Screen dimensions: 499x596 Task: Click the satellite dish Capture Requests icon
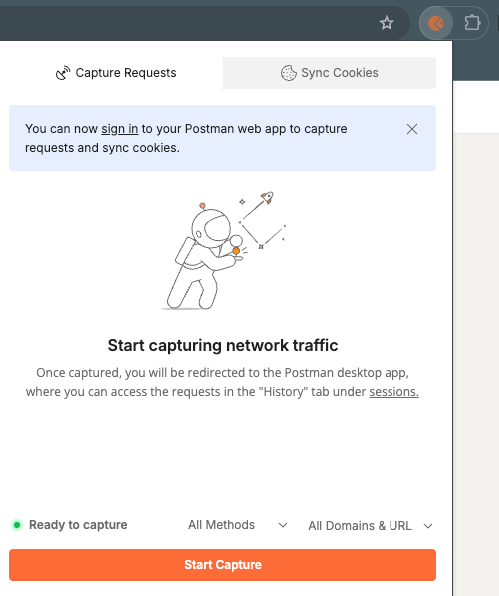click(x=63, y=73)
